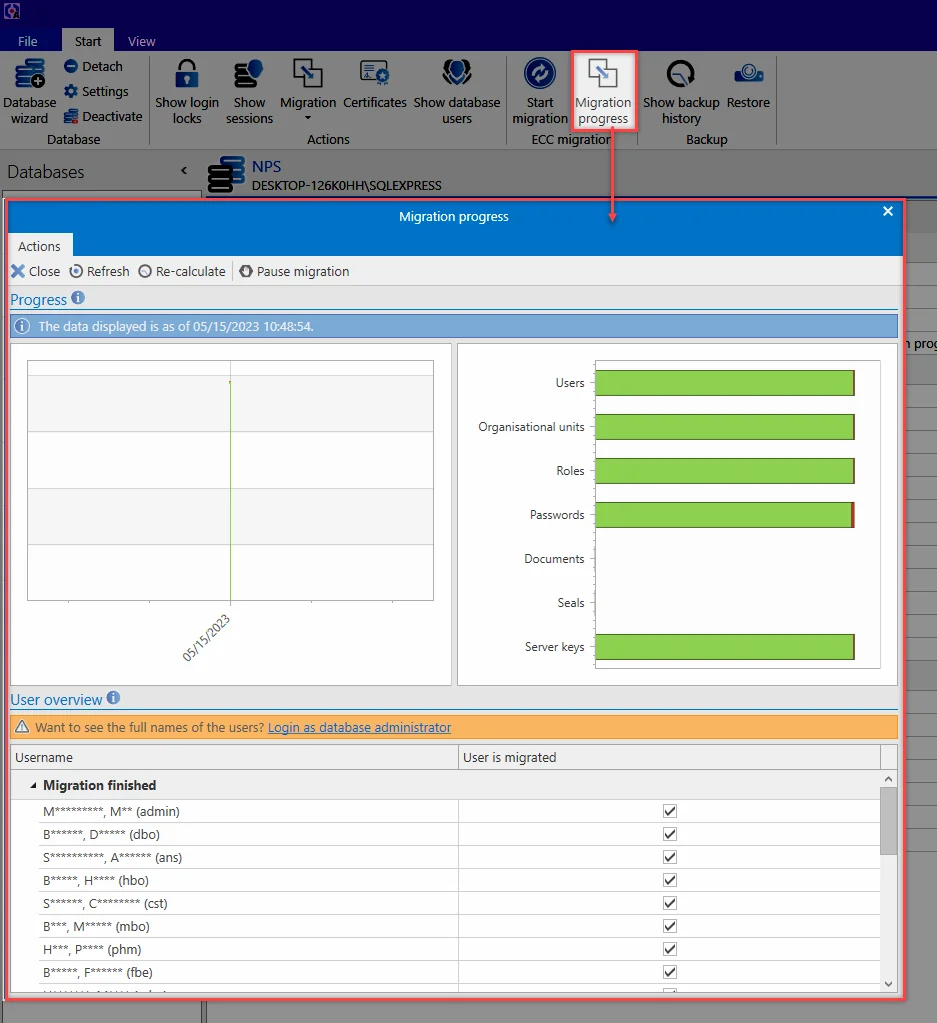Sort by Username column header

(234, 757)
